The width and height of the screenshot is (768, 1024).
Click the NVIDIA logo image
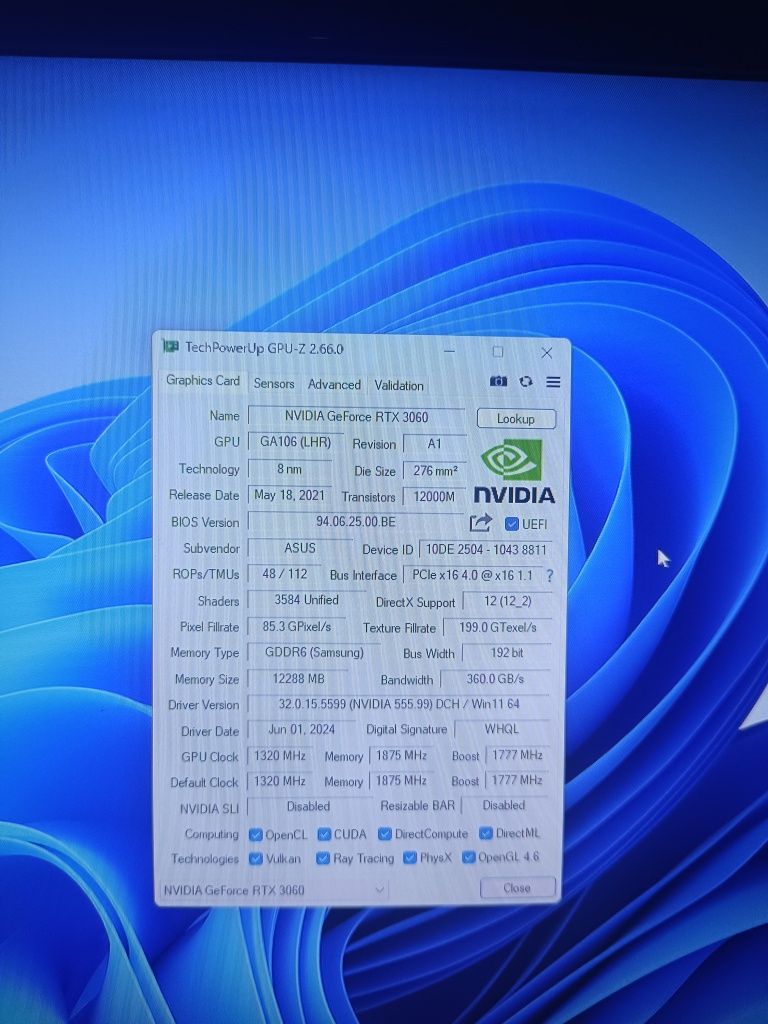pos(515,472)
